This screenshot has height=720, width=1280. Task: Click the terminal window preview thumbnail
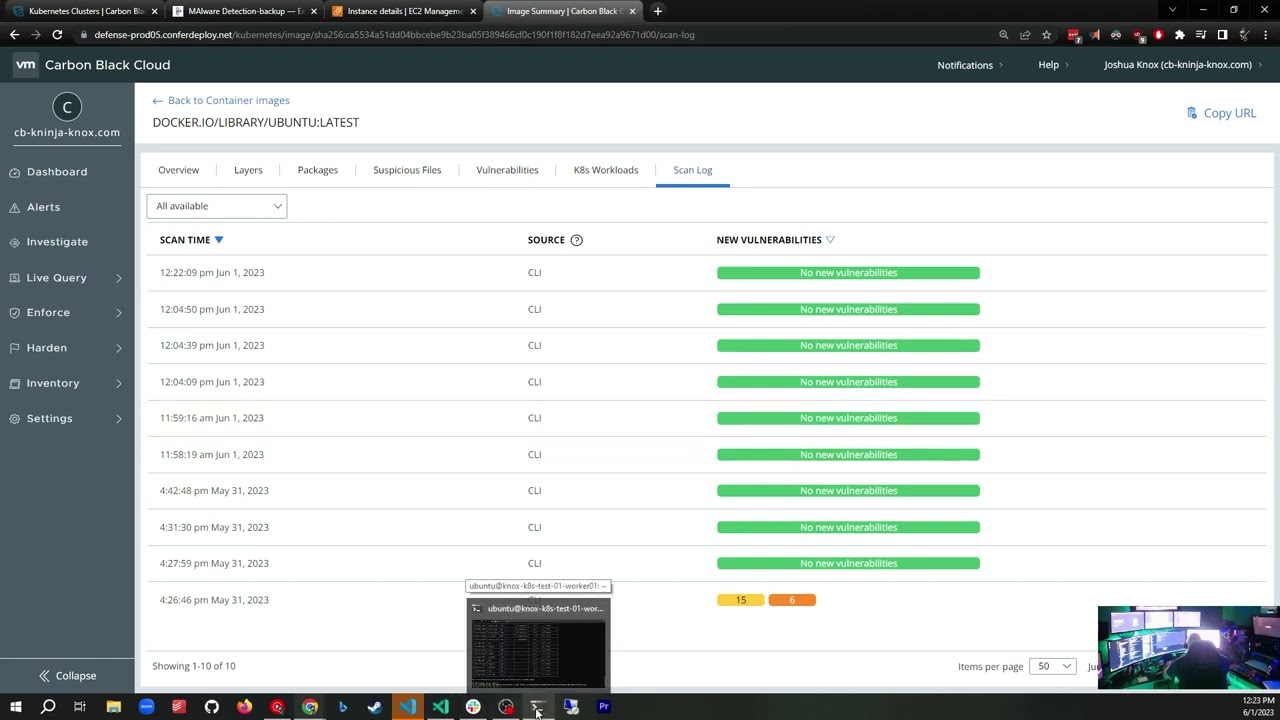[x=539, y=650]
